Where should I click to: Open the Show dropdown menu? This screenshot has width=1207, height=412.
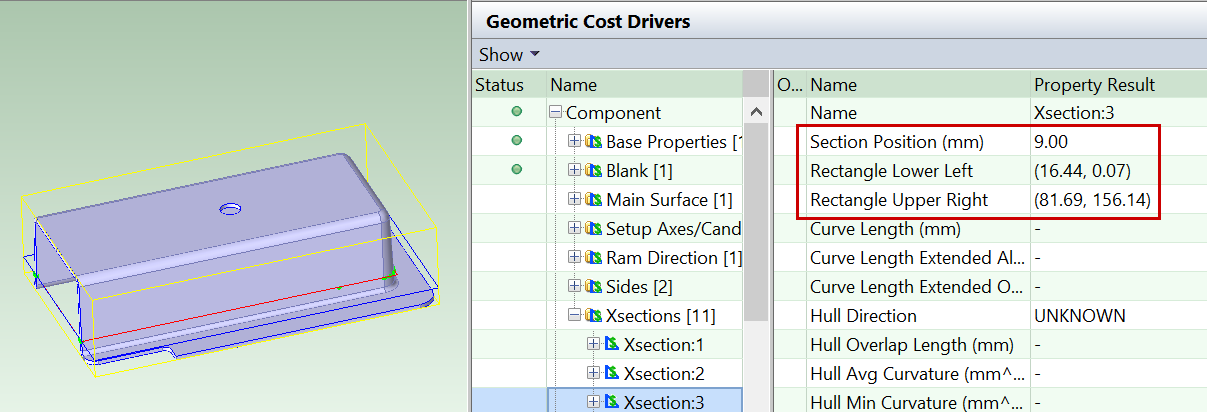[x=509, y=54]
